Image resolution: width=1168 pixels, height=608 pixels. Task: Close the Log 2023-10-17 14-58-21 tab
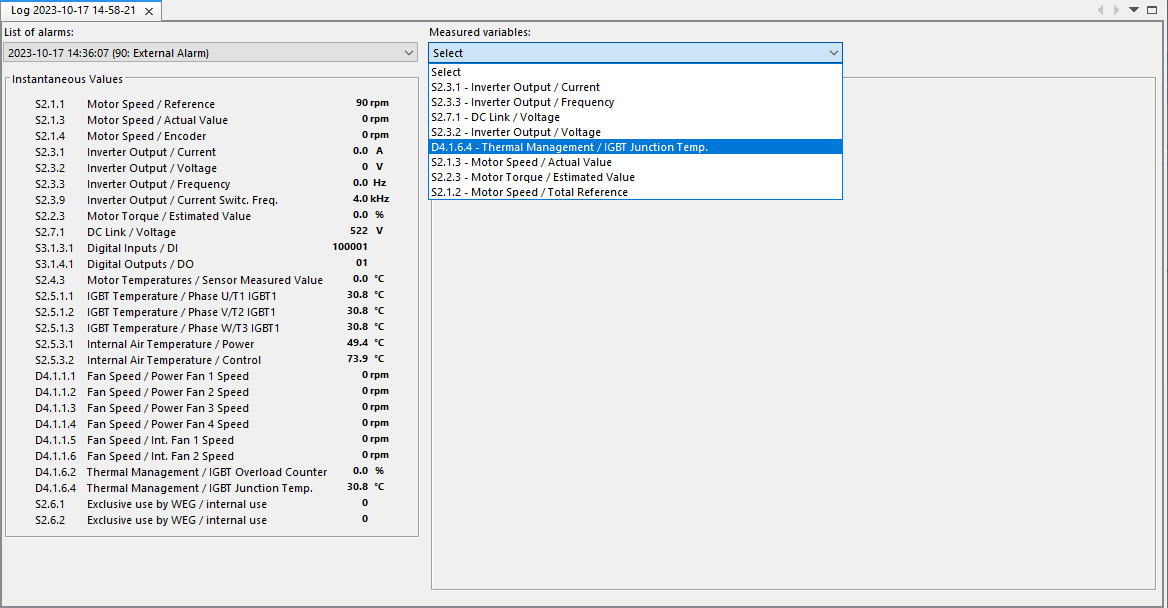(148, 11)
